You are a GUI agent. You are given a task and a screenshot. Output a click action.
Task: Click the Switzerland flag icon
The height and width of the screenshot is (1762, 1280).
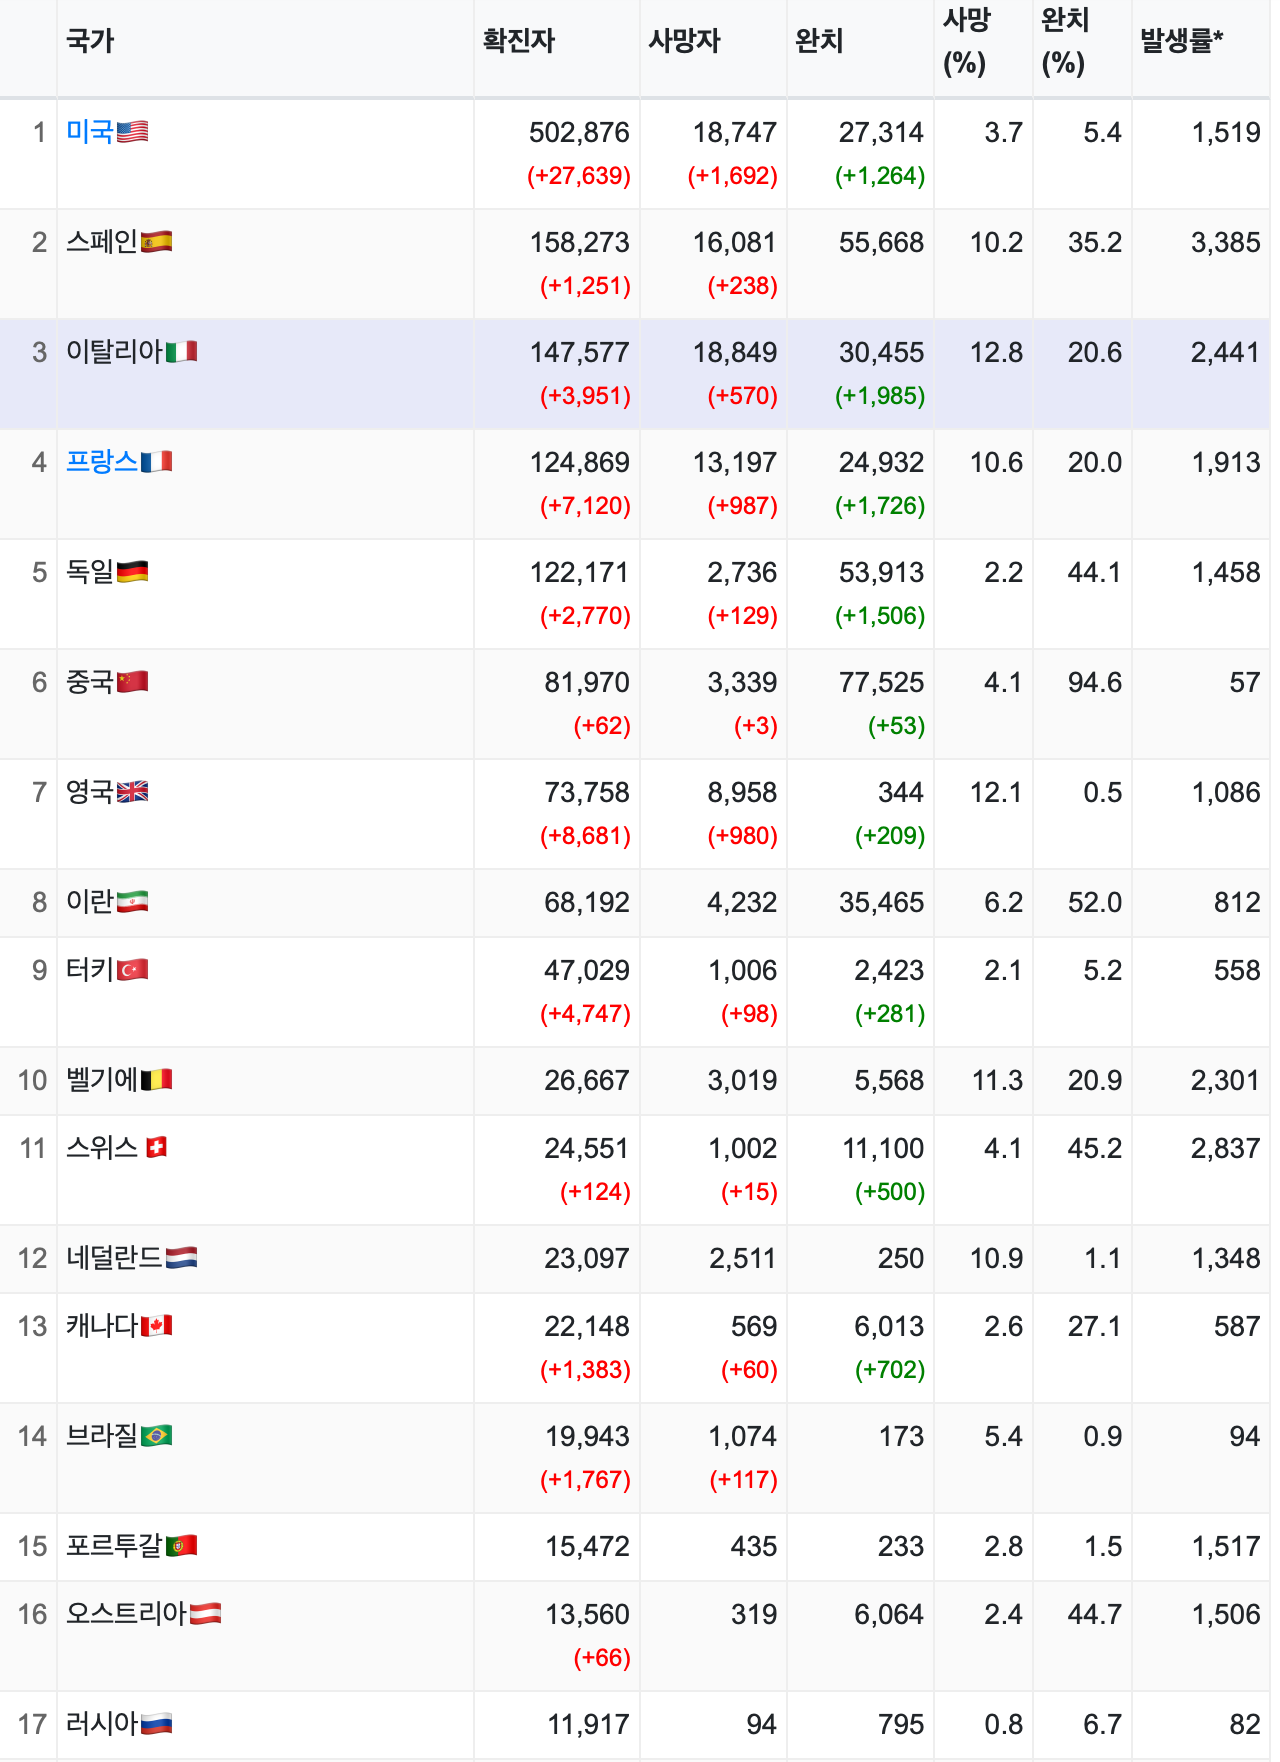156,1148
